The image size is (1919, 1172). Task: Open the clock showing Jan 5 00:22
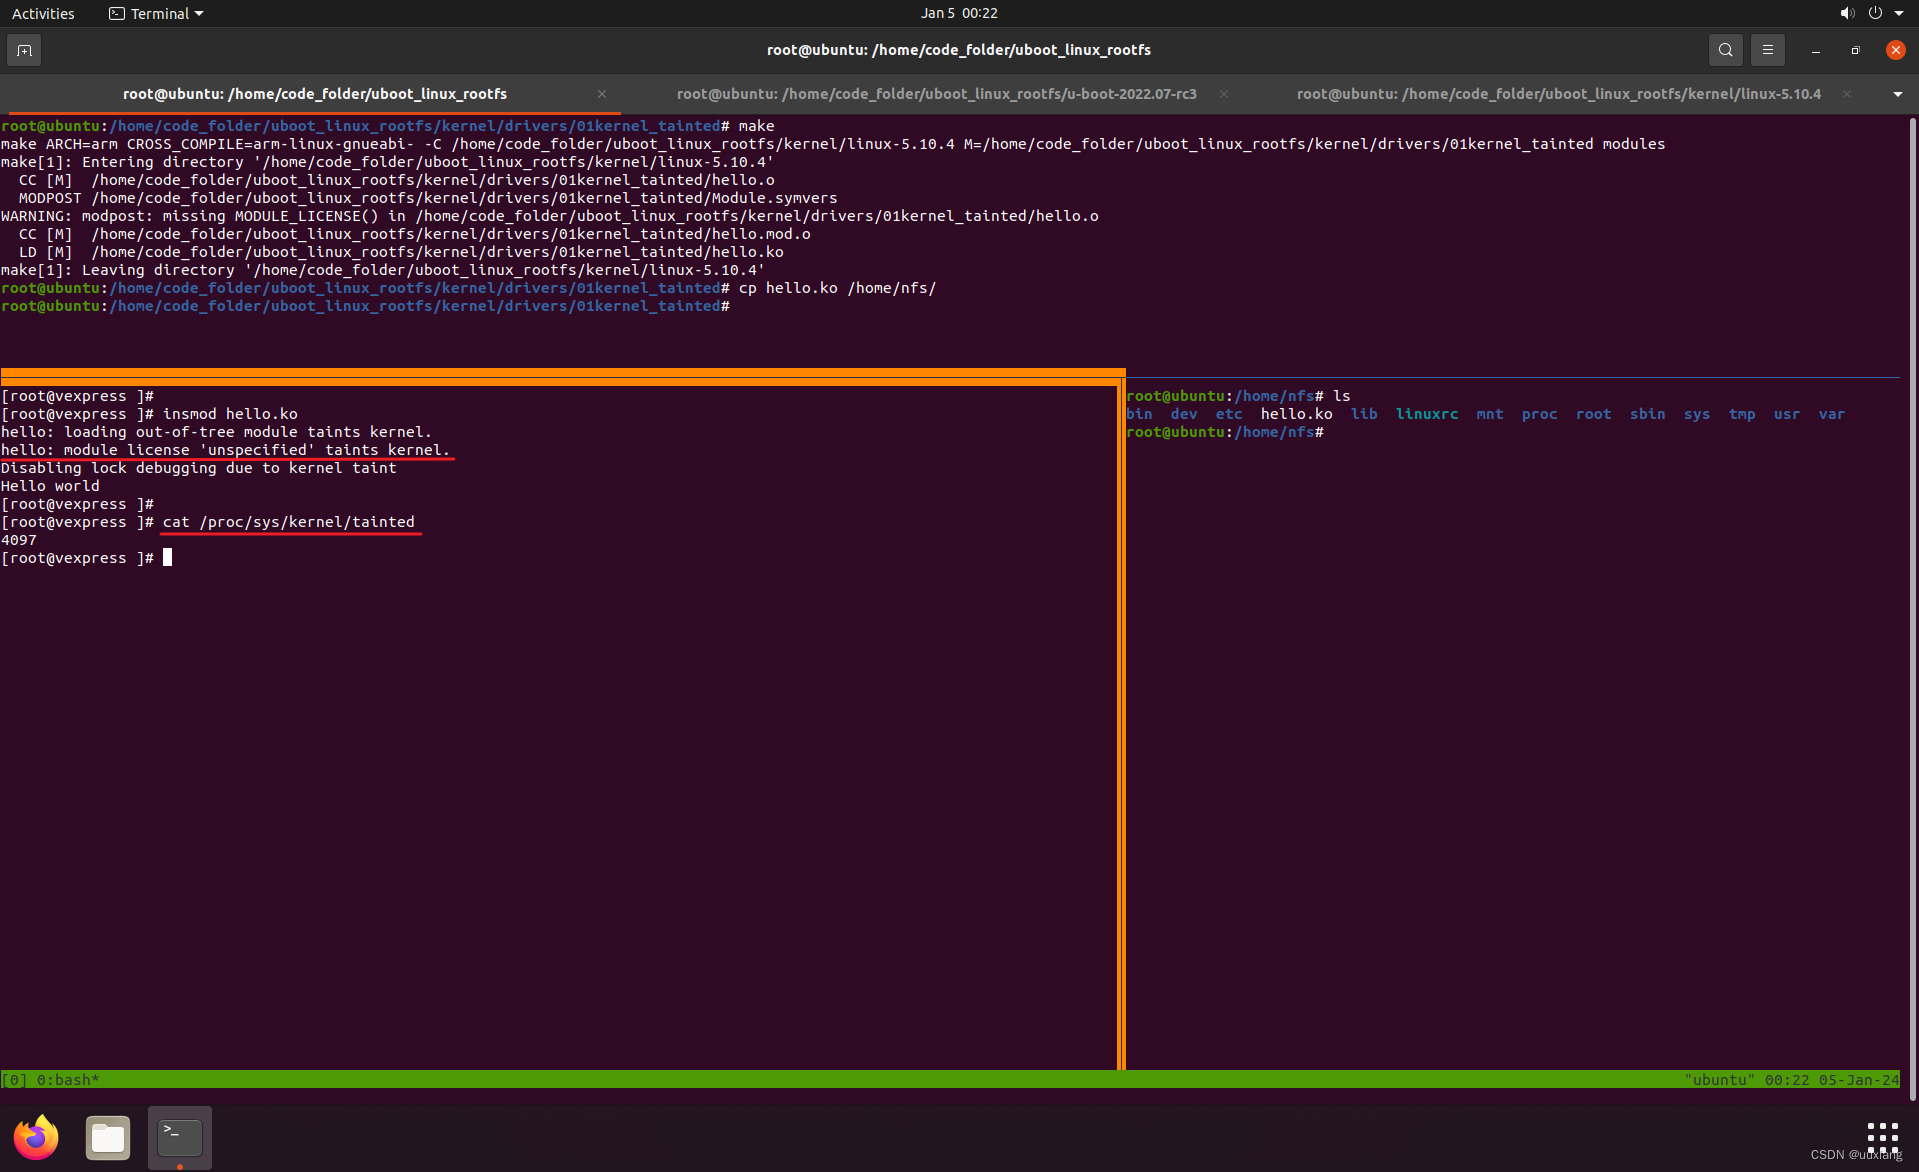(959, 13)
